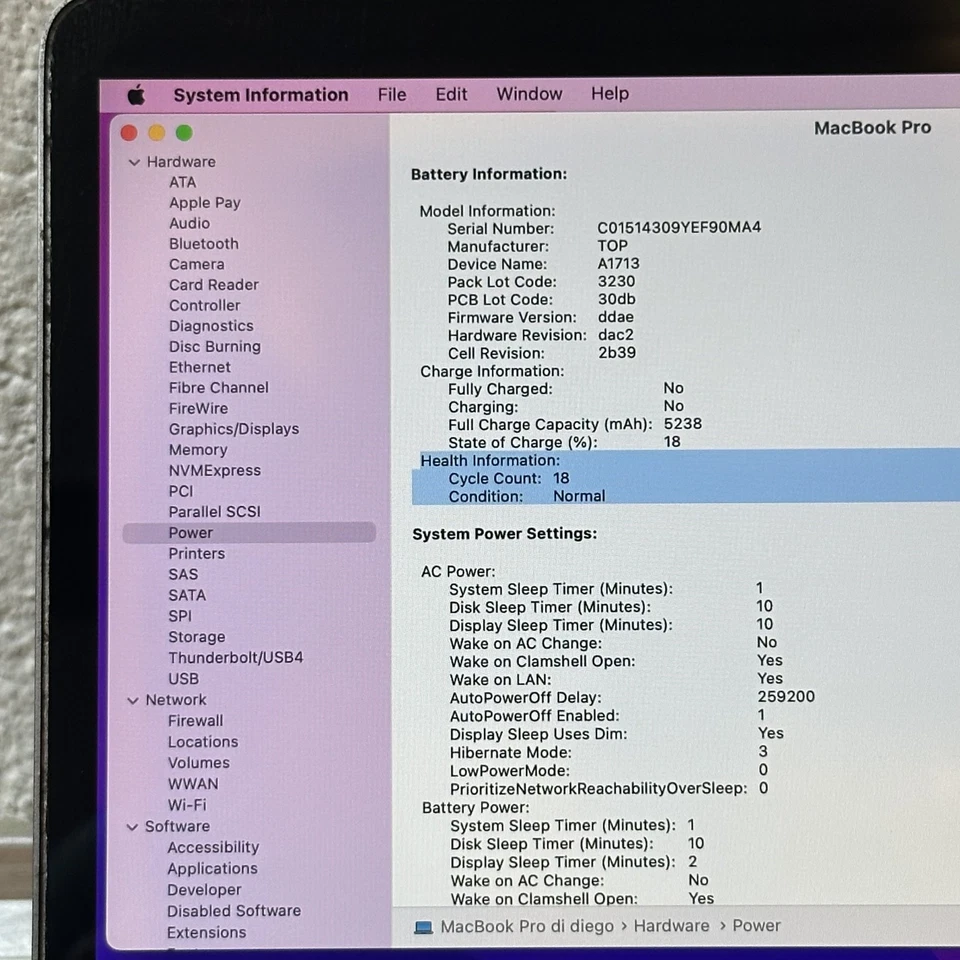Select Firewall under Network

coord(195,721)
